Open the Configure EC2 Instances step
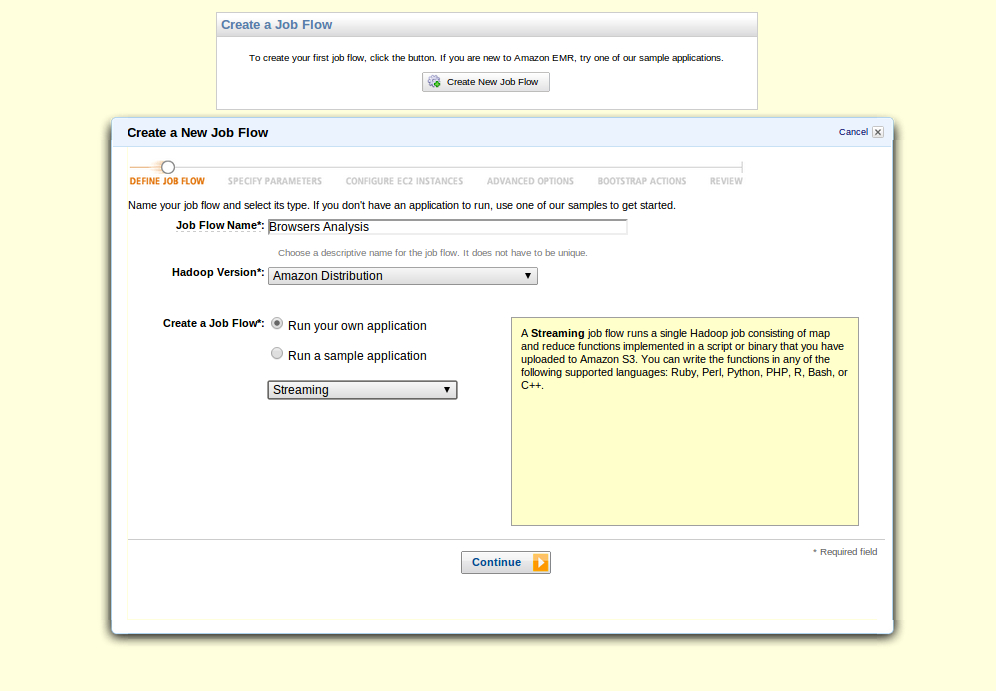The image size is (996, 691). coord(404,181)
